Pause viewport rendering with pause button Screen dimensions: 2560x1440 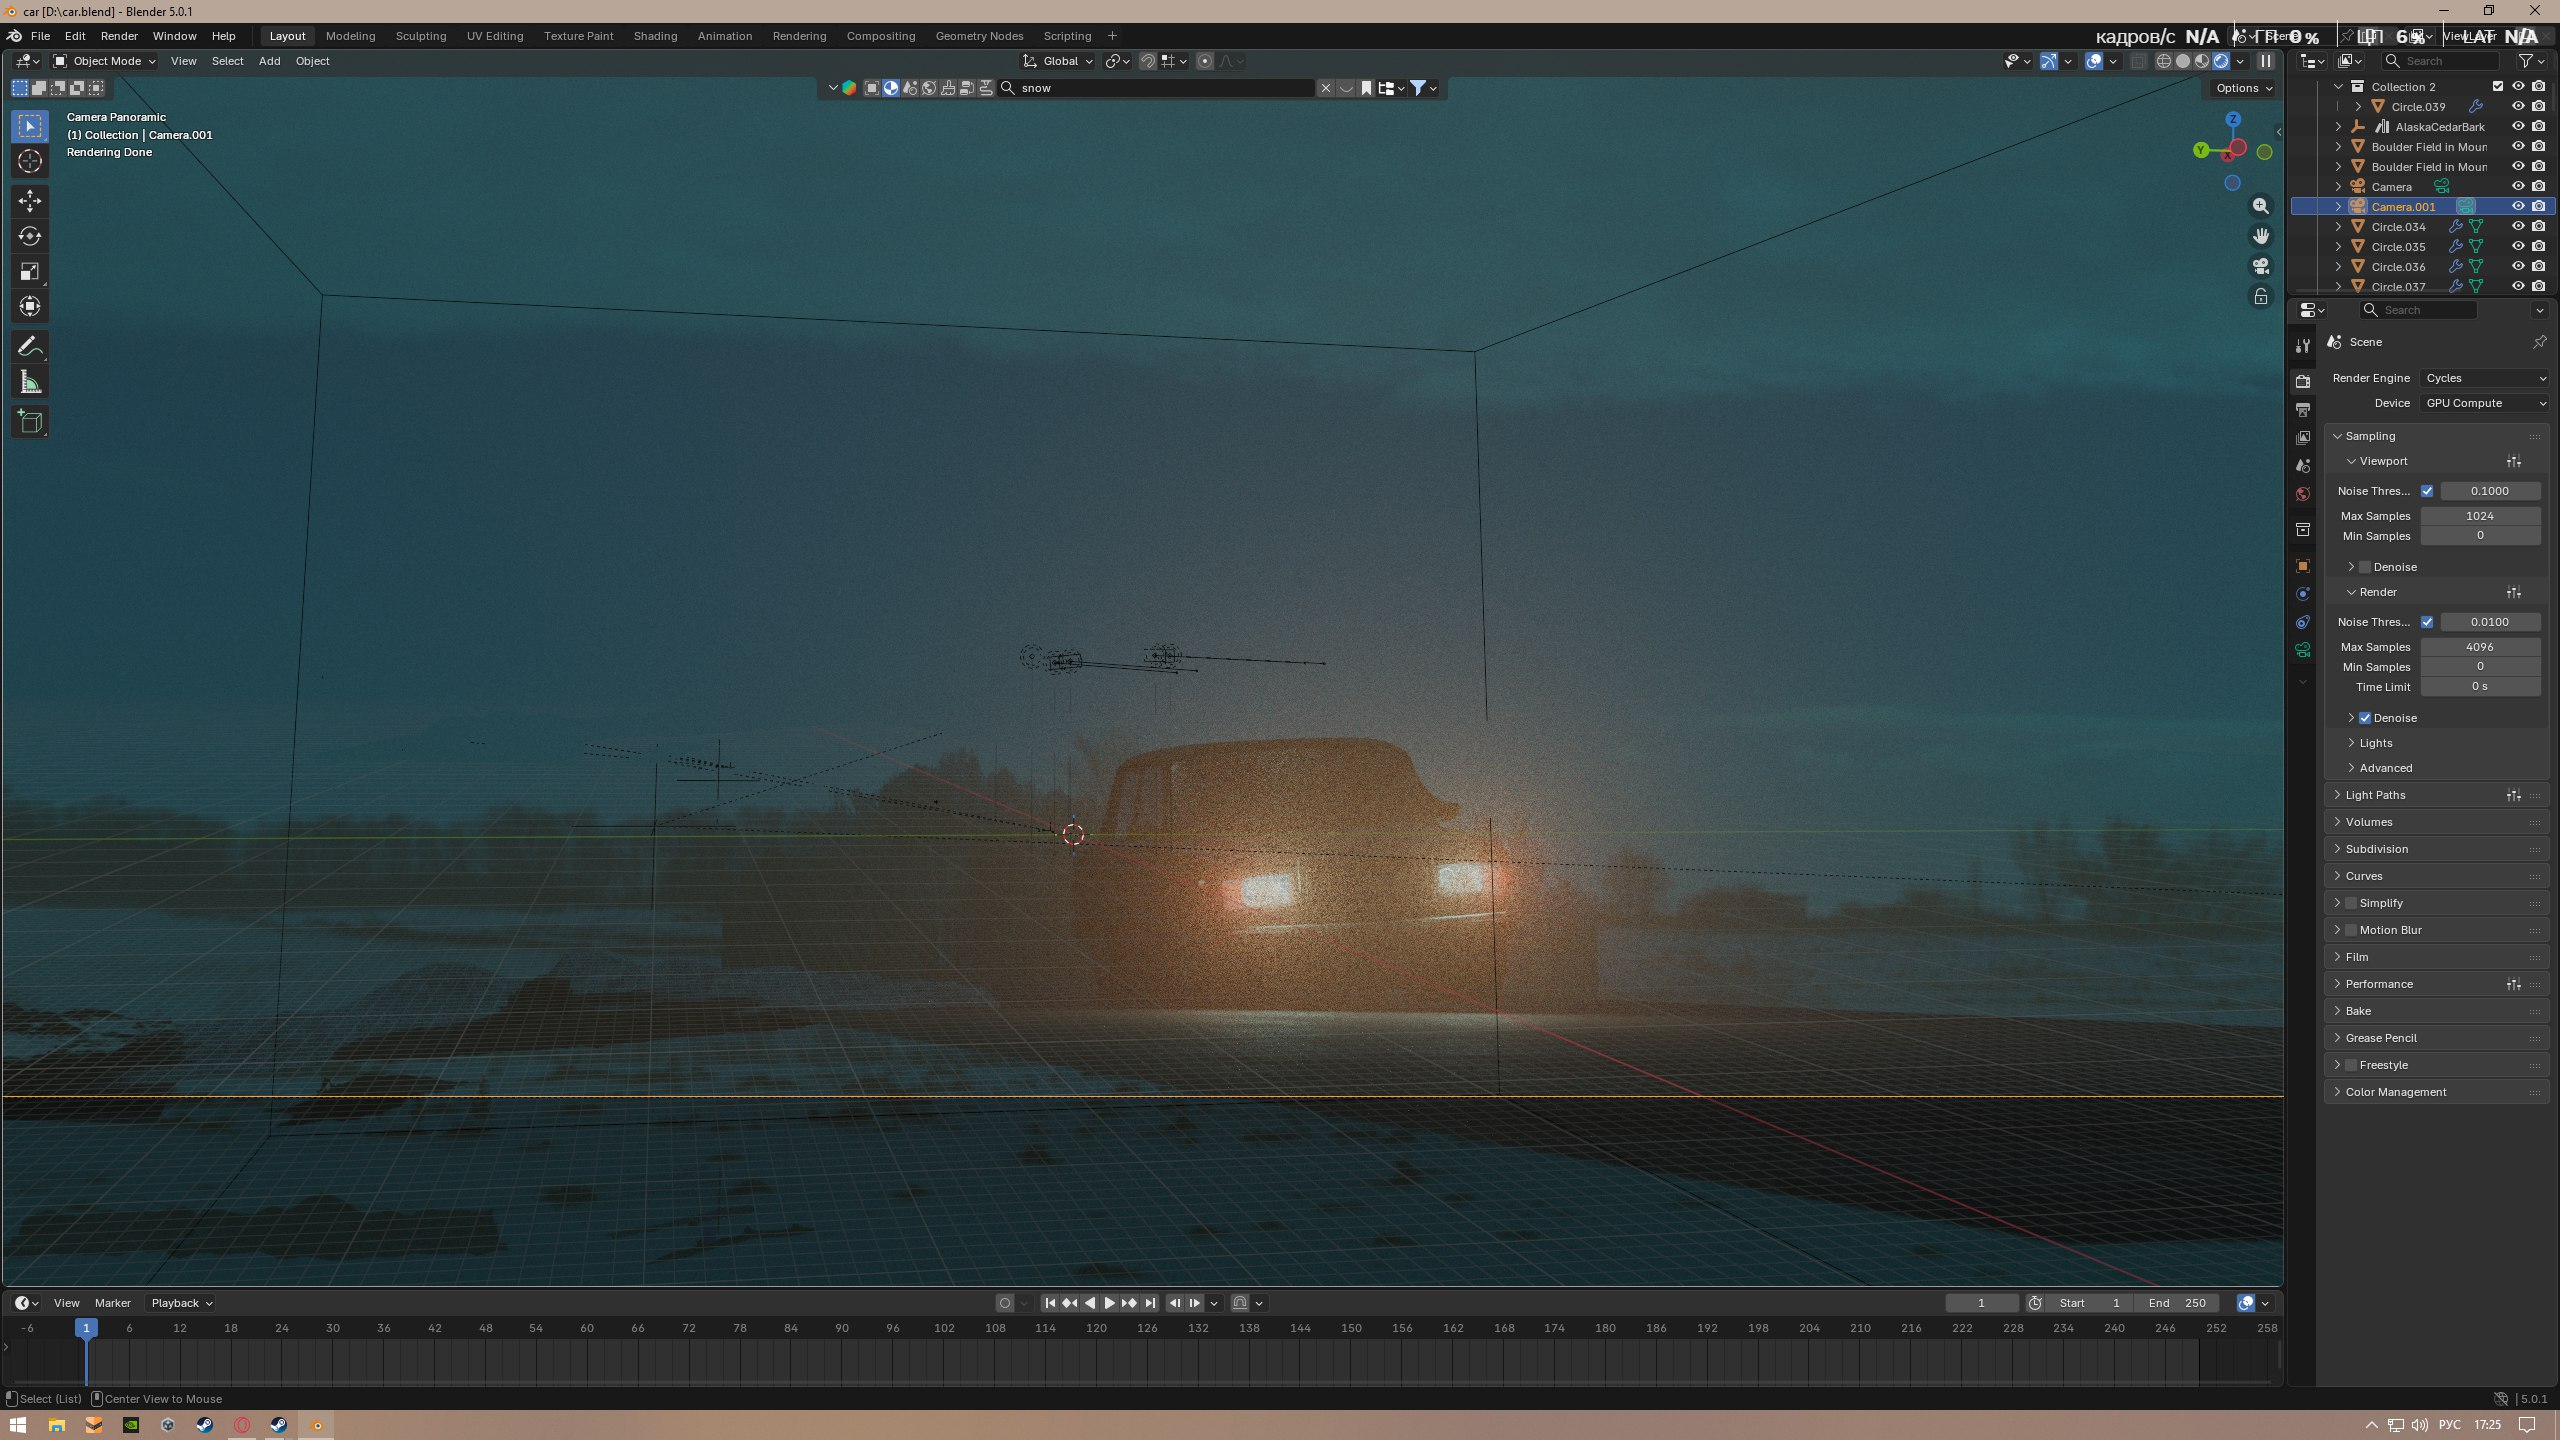(x=2266, y=61)
